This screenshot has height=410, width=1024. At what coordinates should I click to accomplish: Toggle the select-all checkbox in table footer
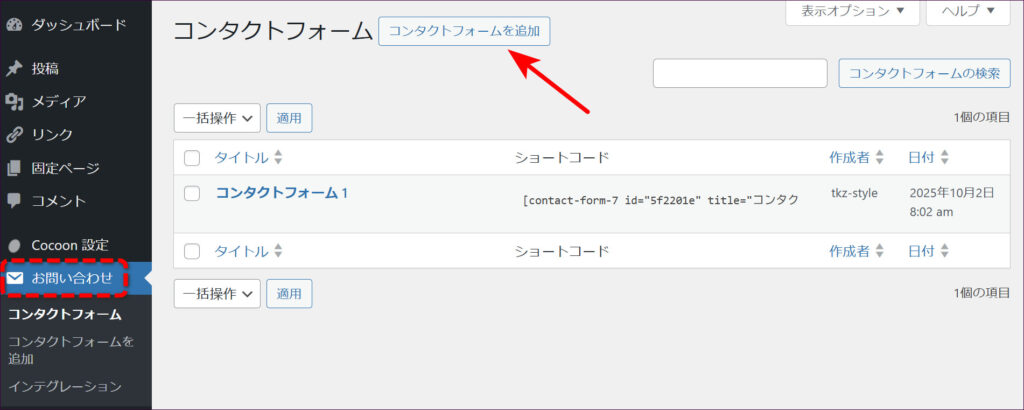click(192, 252)
